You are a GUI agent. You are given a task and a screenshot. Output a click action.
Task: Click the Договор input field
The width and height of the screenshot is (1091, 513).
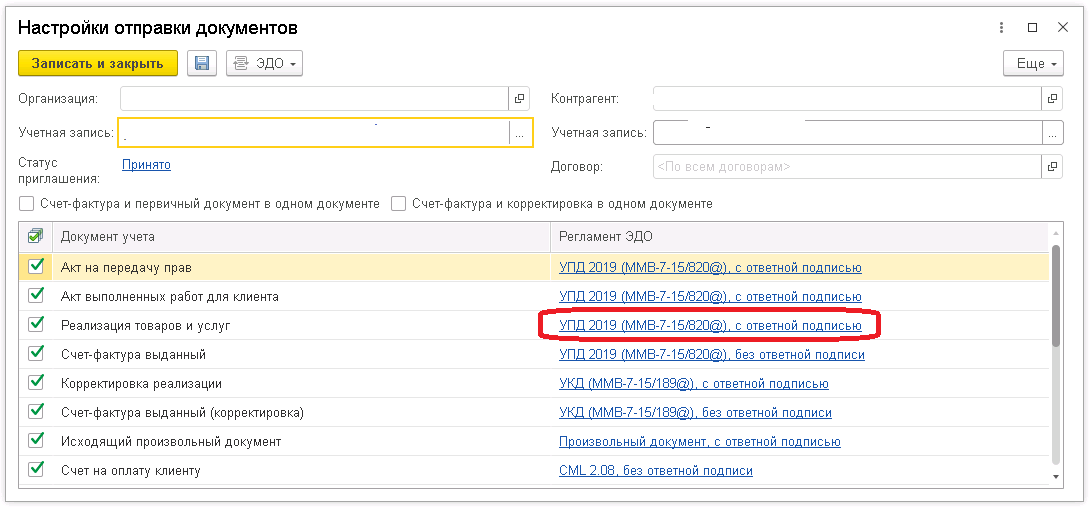pyautogui.click(x=847, y=167)
